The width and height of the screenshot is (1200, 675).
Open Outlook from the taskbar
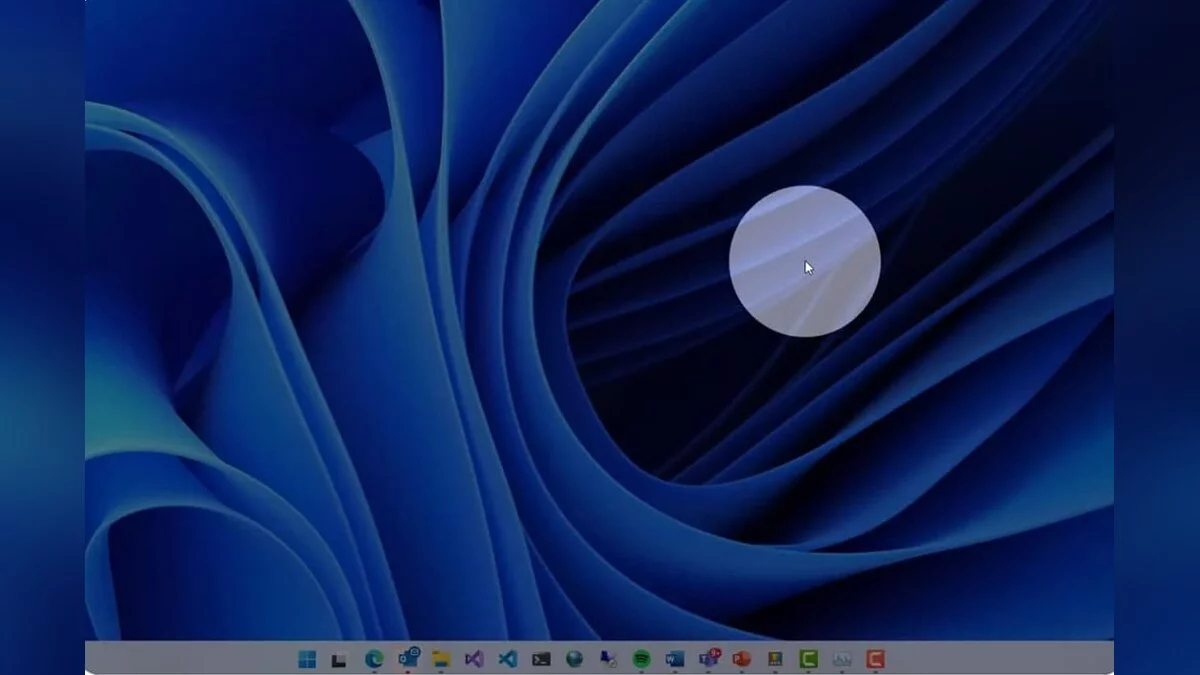[x=408, y=658]
